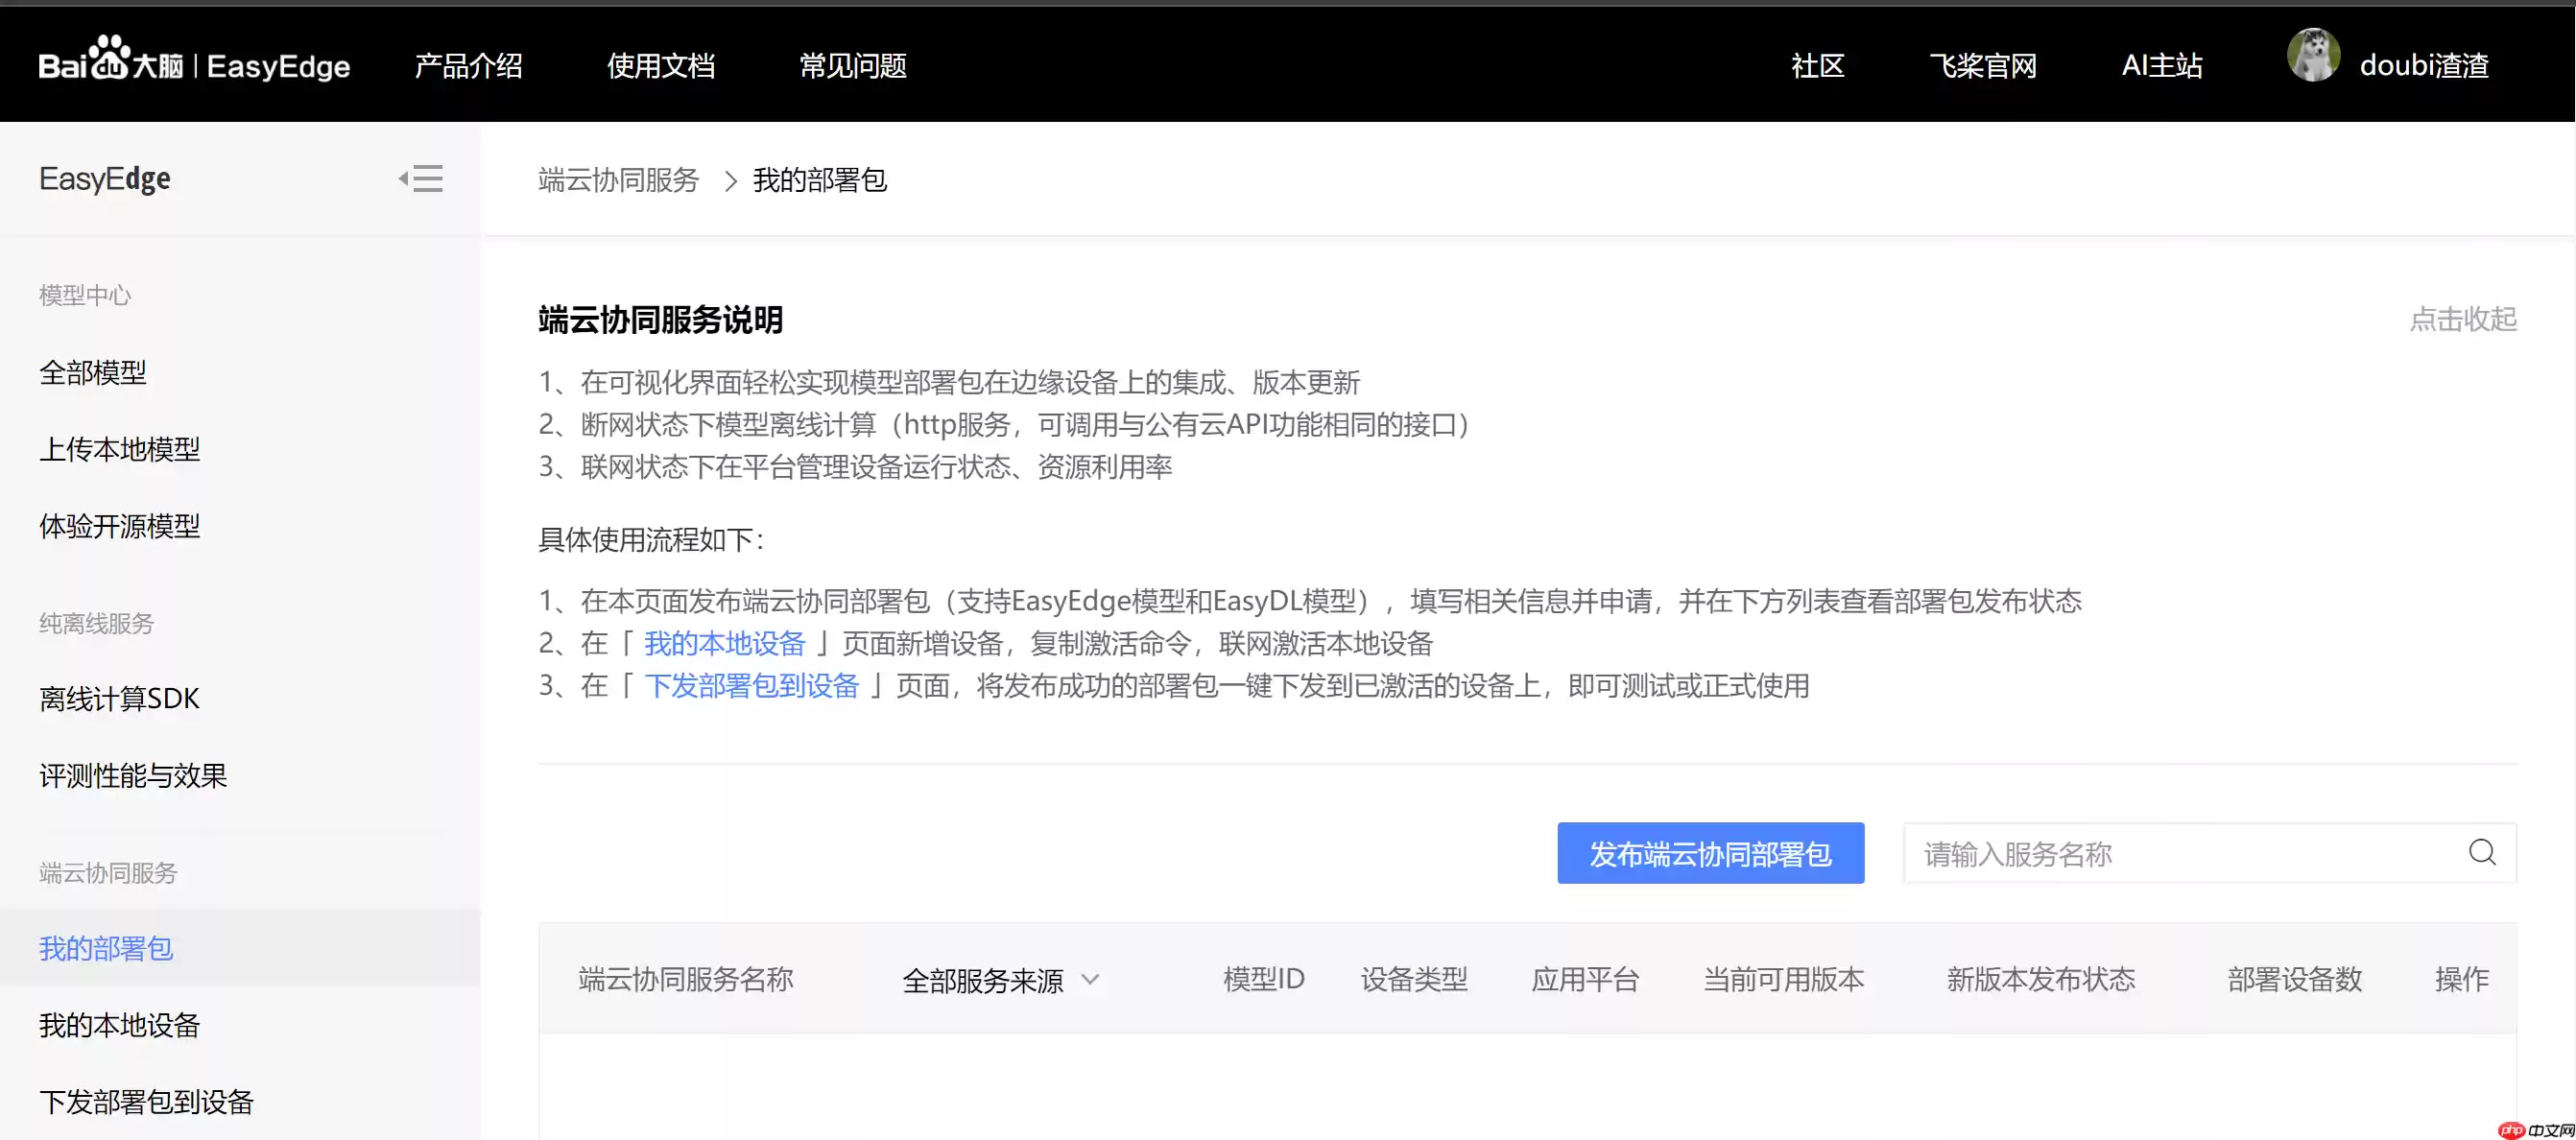This screenshot has height=1140, width=2576.
Task: Select 上传本地模型 in the sidebar
Action: (x=120, y=449)
